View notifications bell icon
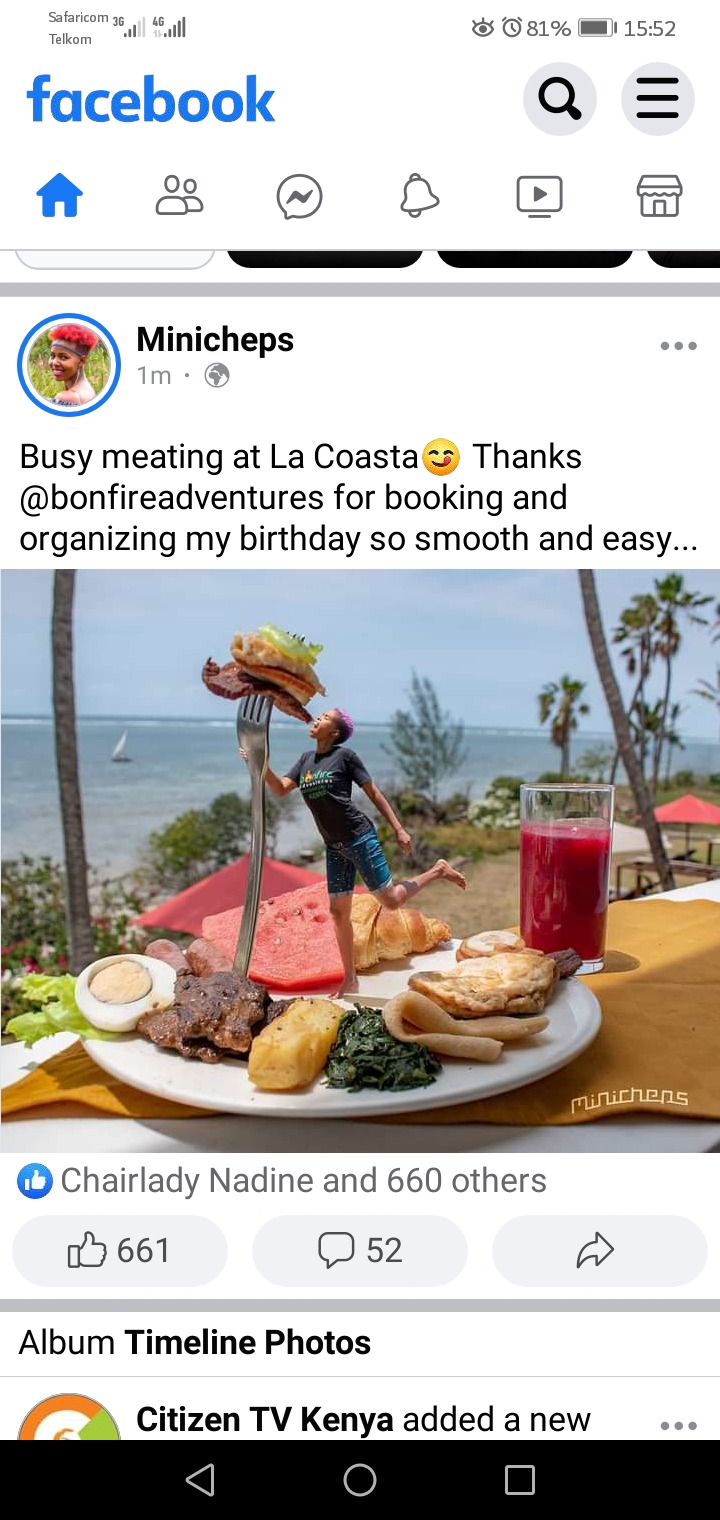This screenshot has width=720, height=1520. [420, 196]
